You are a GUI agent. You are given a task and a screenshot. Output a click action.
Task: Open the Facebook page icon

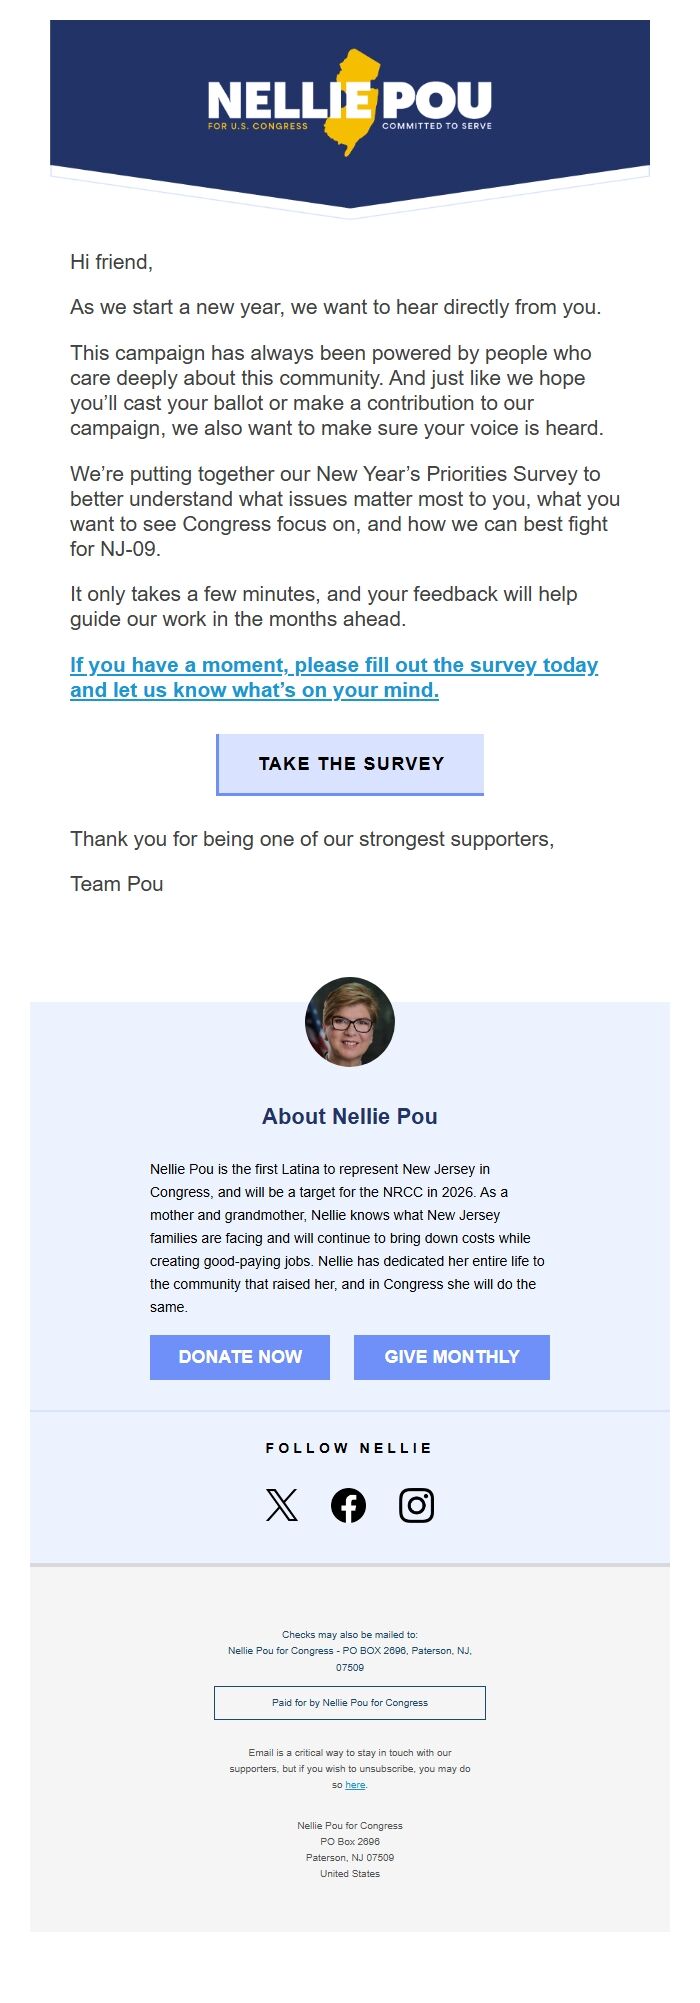[350, 1503]
